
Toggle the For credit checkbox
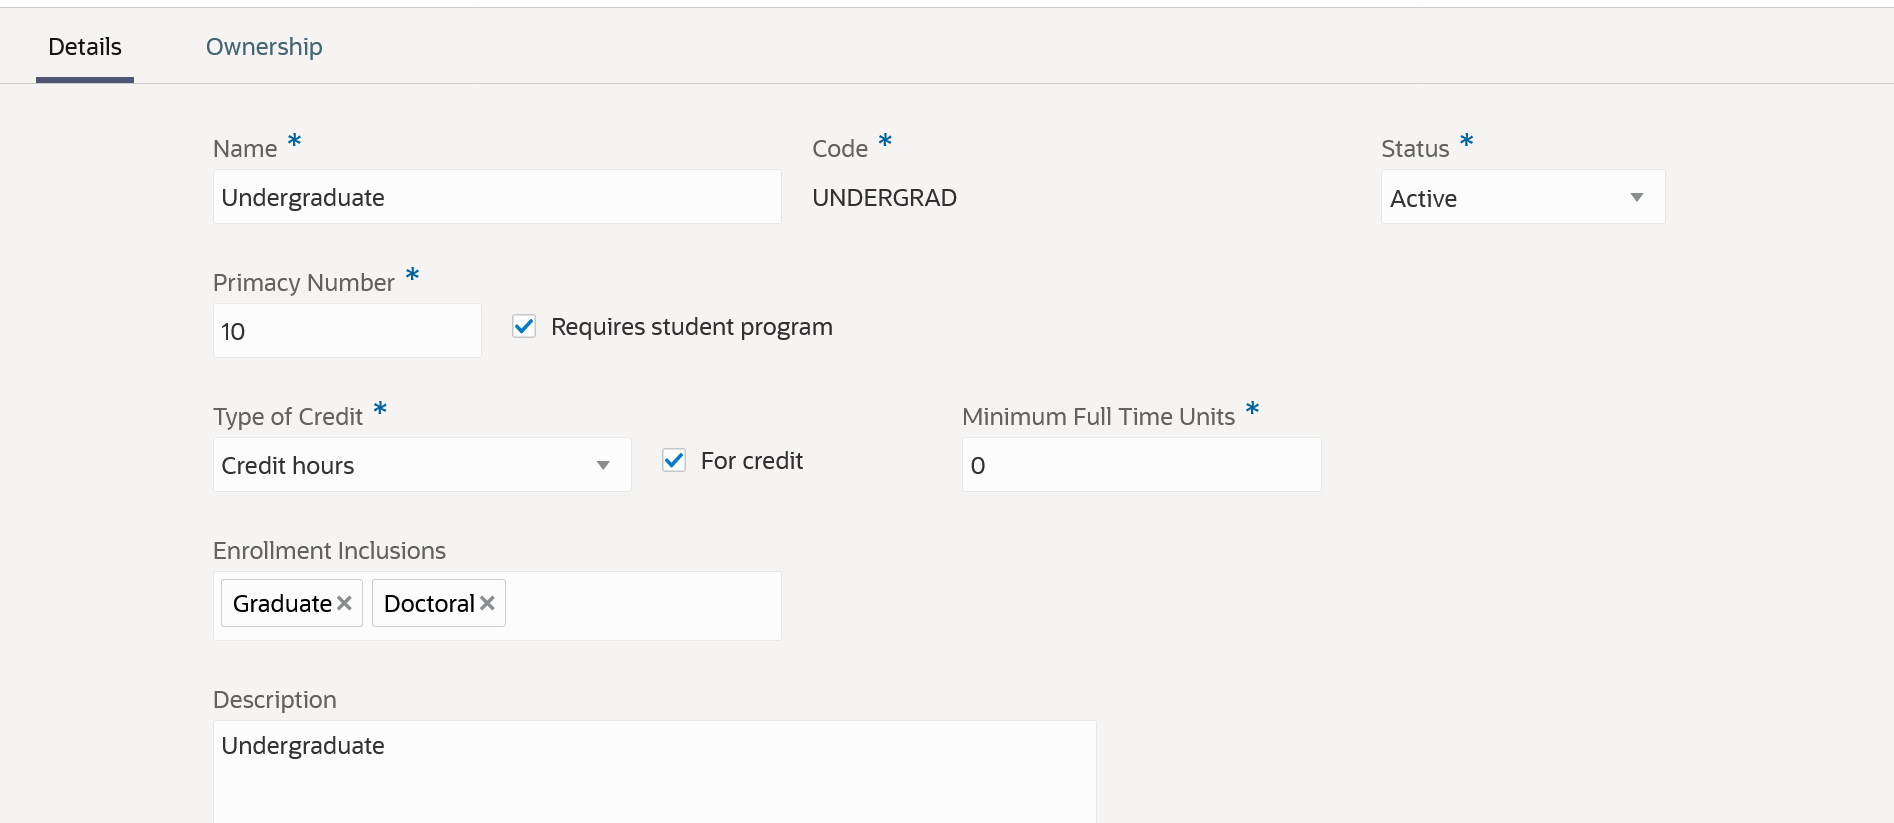(674, 460)
